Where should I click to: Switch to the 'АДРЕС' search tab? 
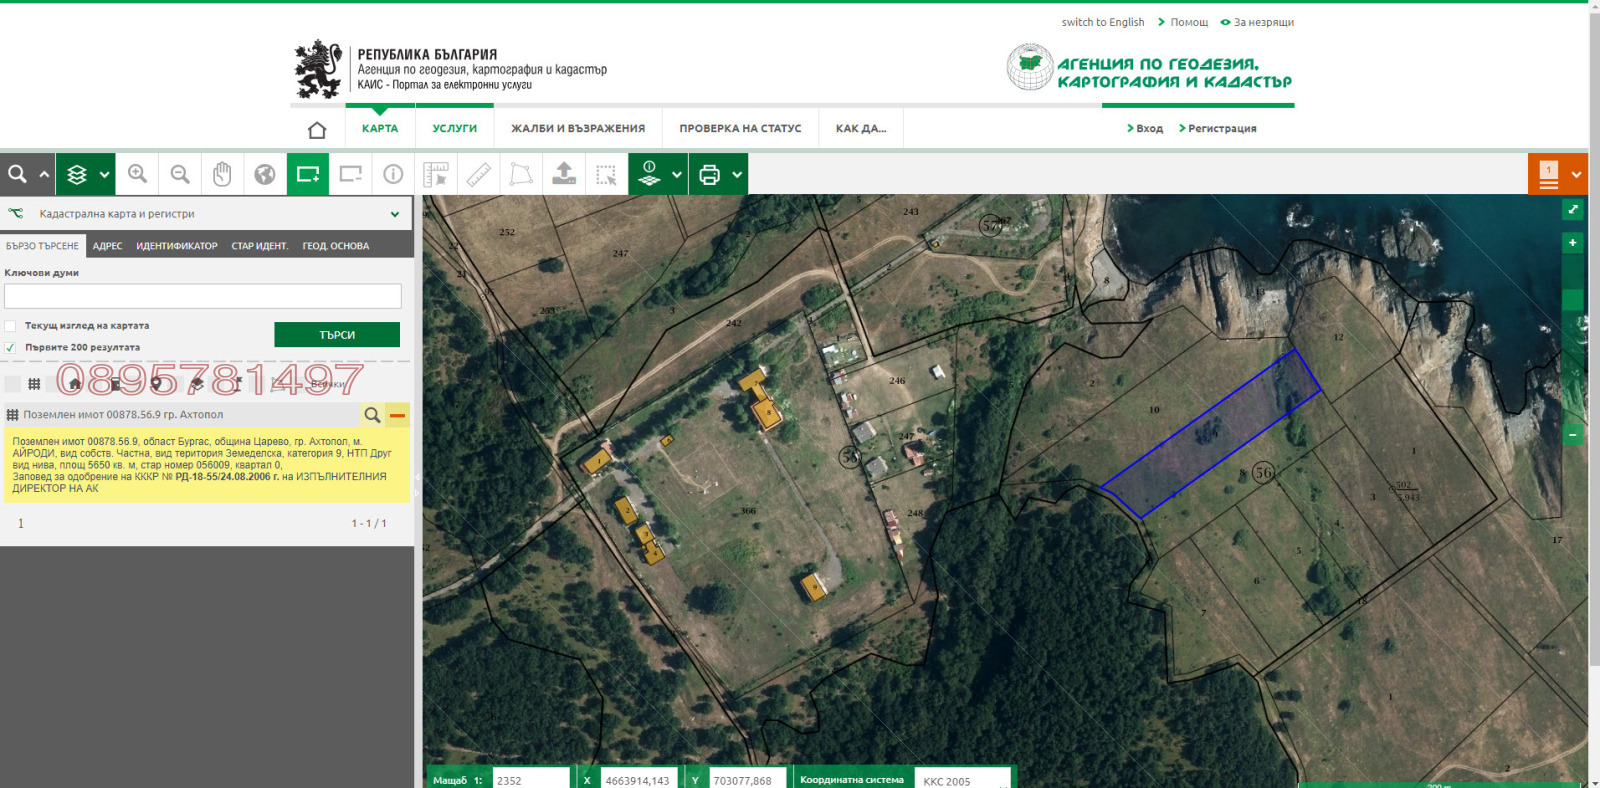[107, 246]
